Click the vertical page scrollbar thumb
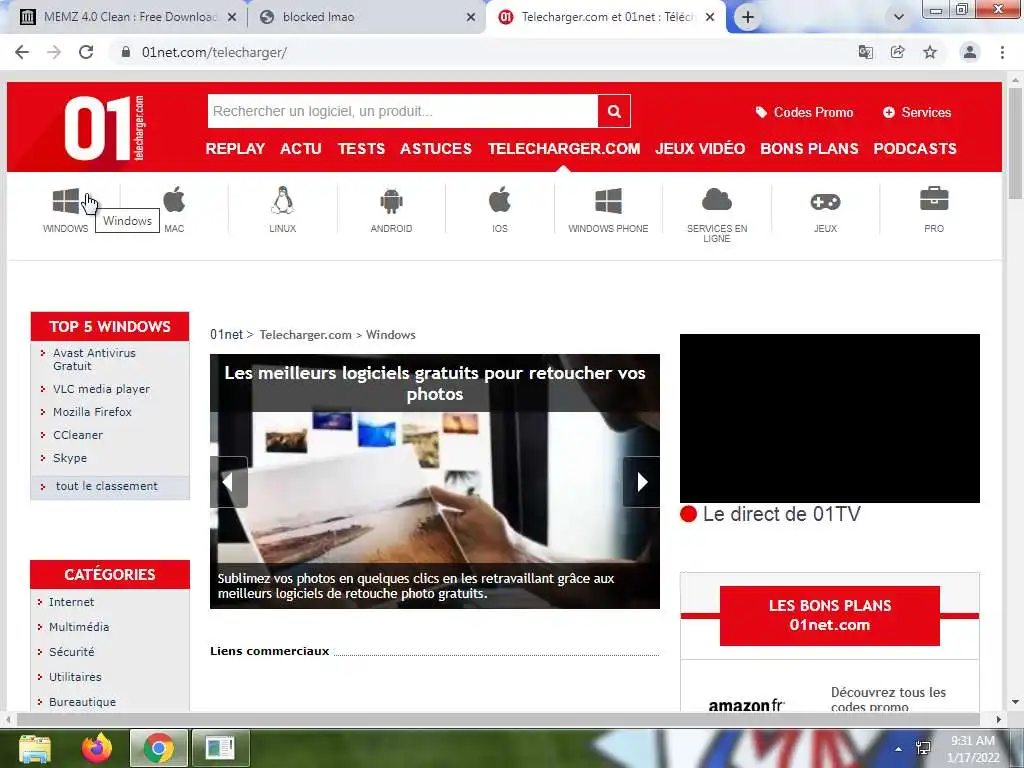 pos(1015,142)
